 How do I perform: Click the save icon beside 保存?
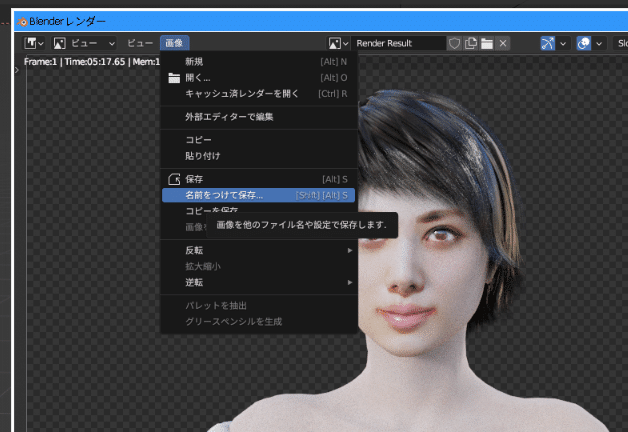pyautogui.click(x=174, y=179)
